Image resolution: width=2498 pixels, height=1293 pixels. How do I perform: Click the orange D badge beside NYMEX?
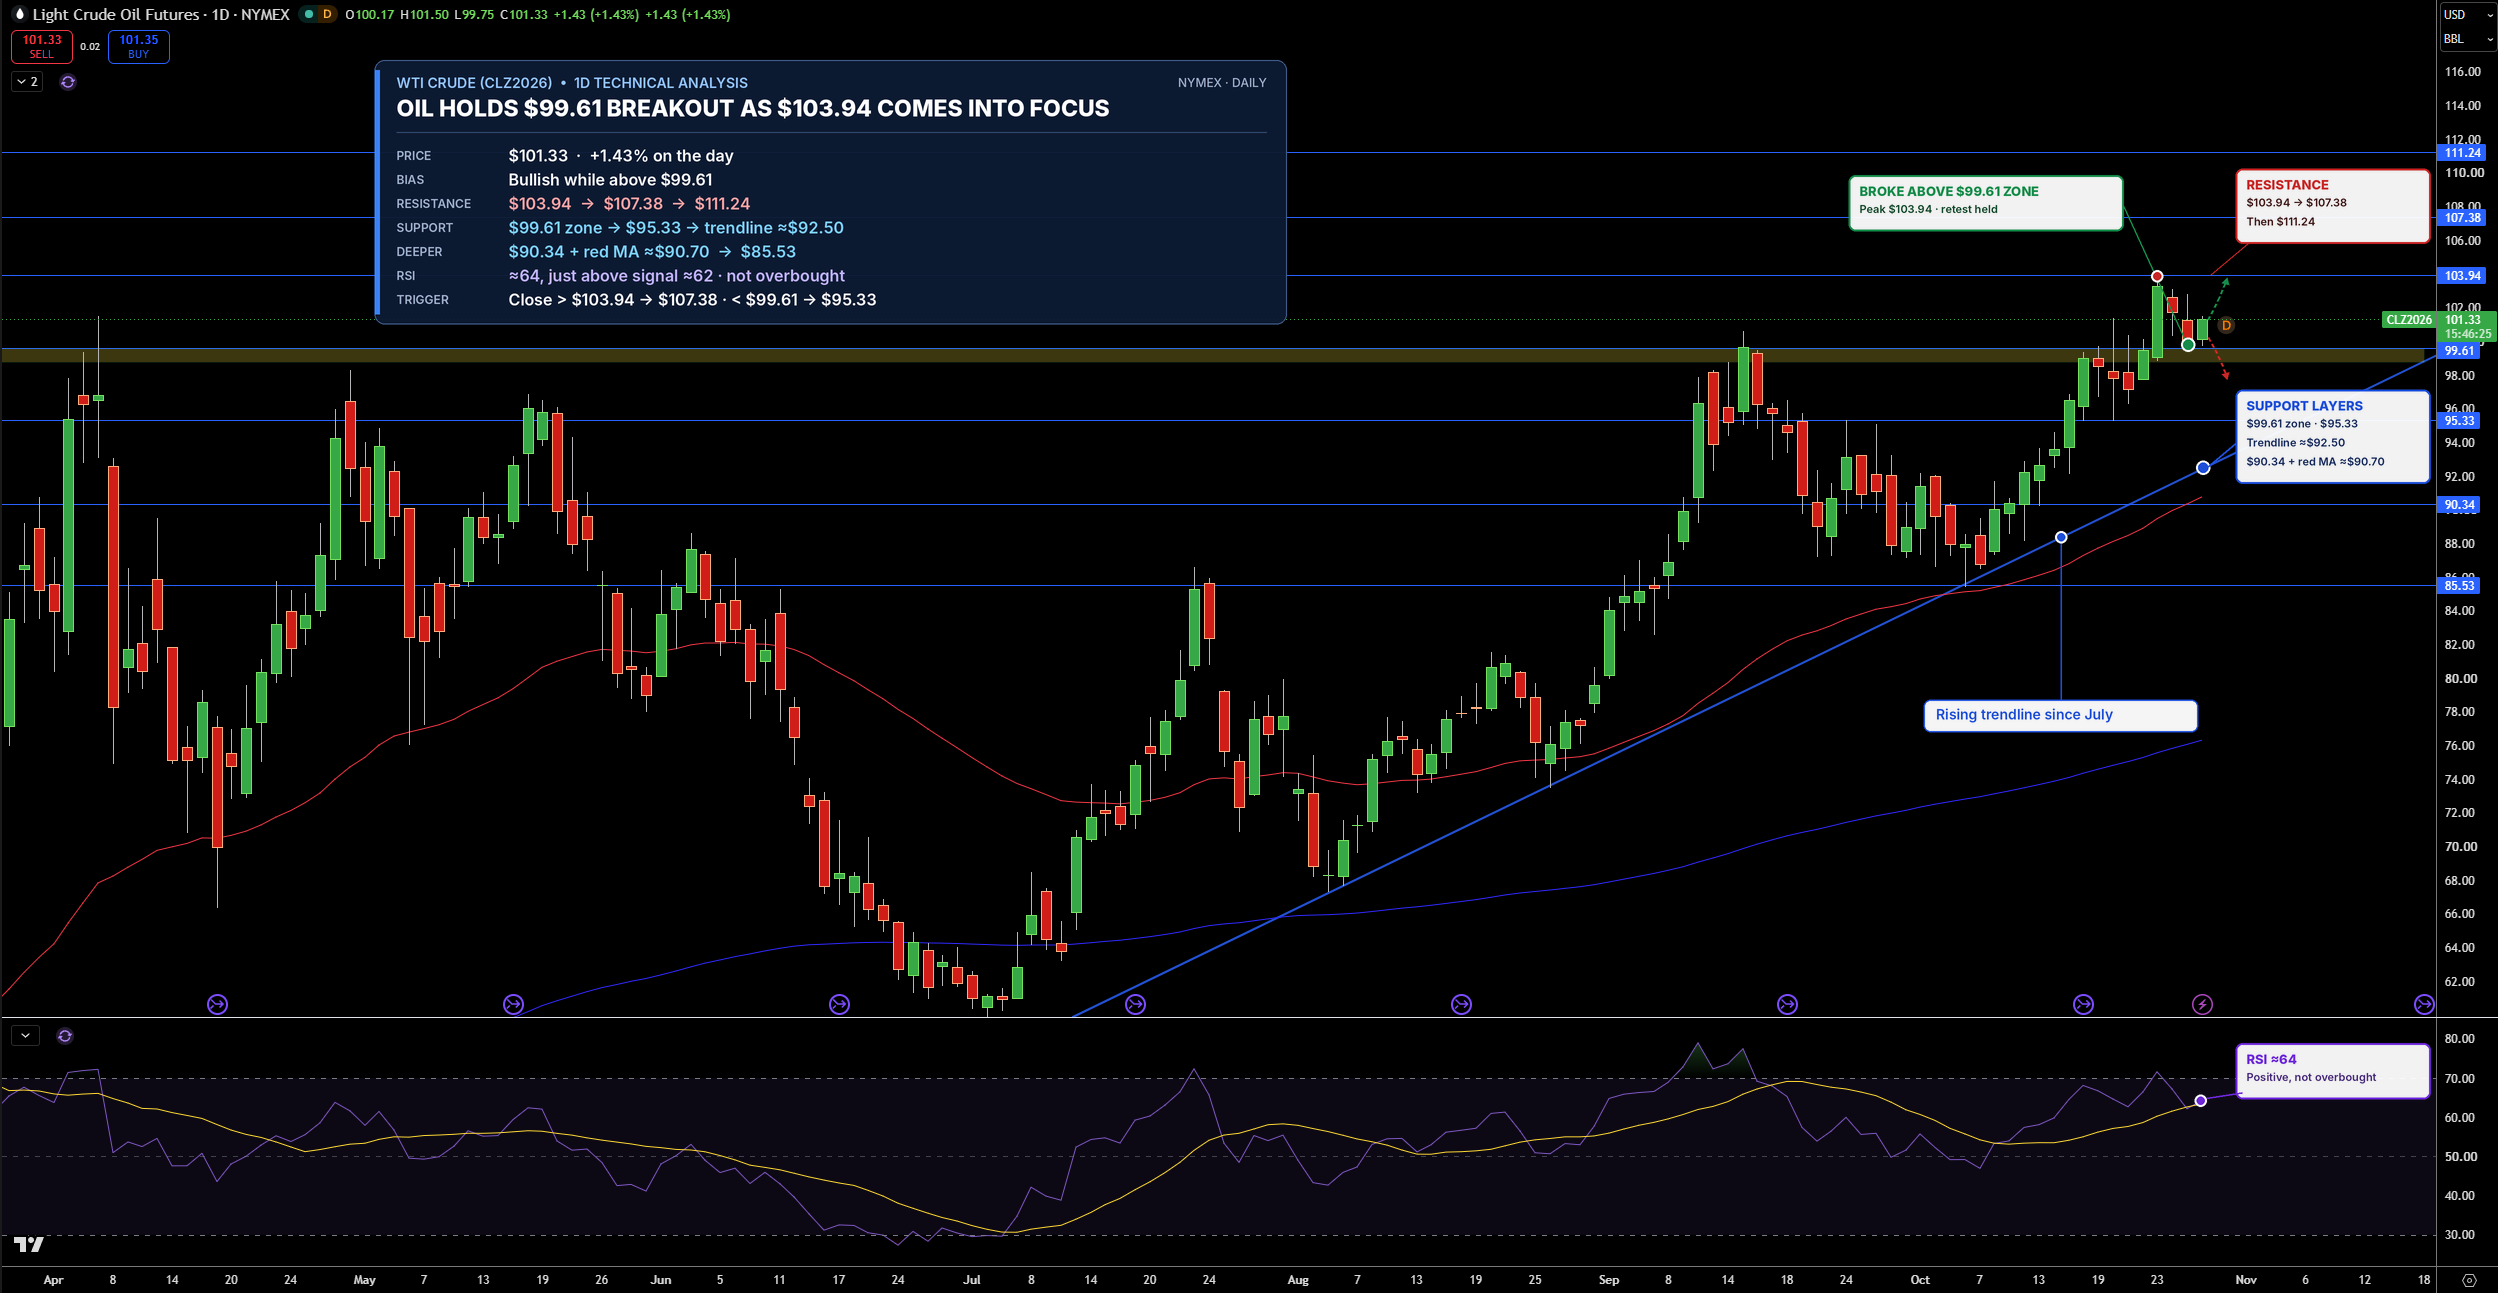click(x=326, y=14)
